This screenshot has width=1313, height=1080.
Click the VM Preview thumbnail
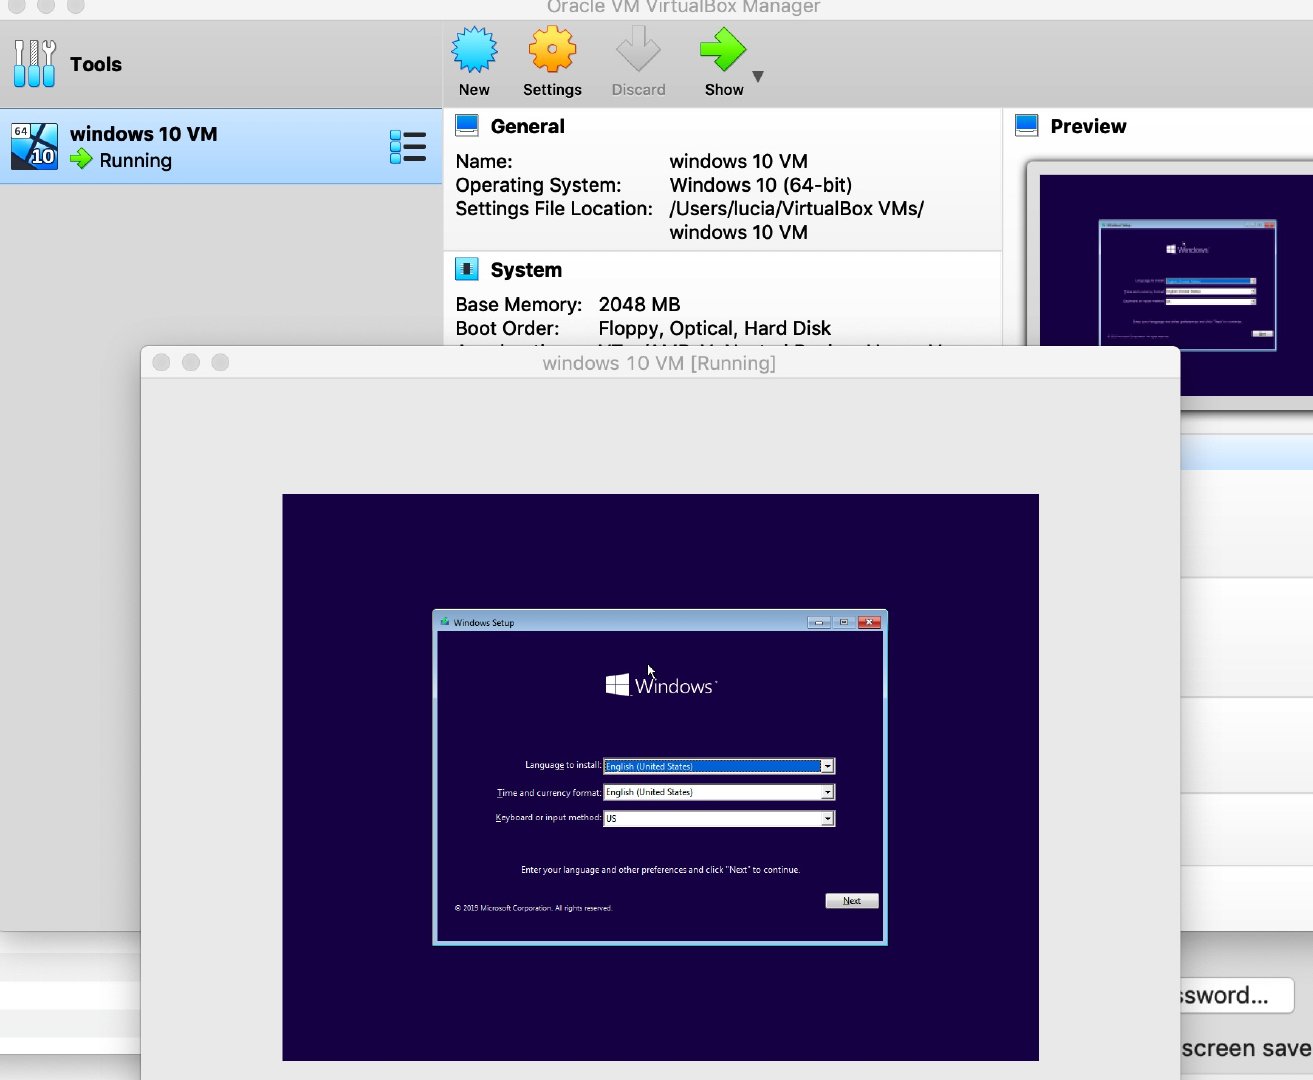click(x=1176, y=284)
